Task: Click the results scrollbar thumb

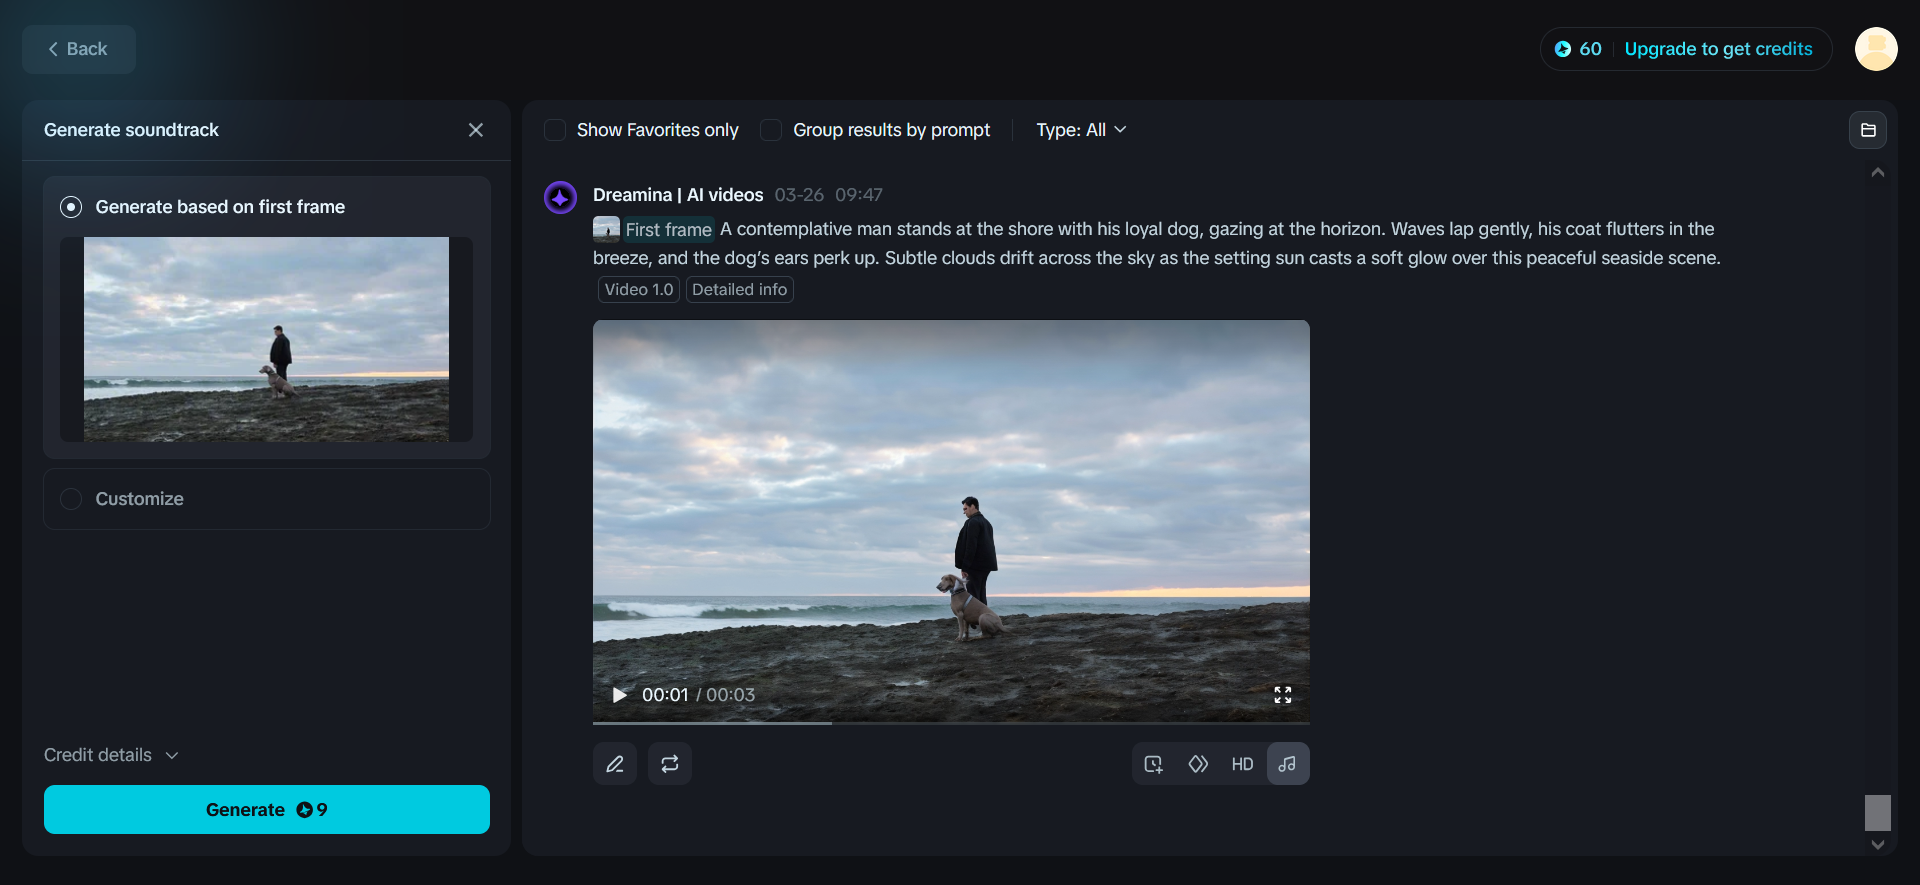Action: [1878, 813]
